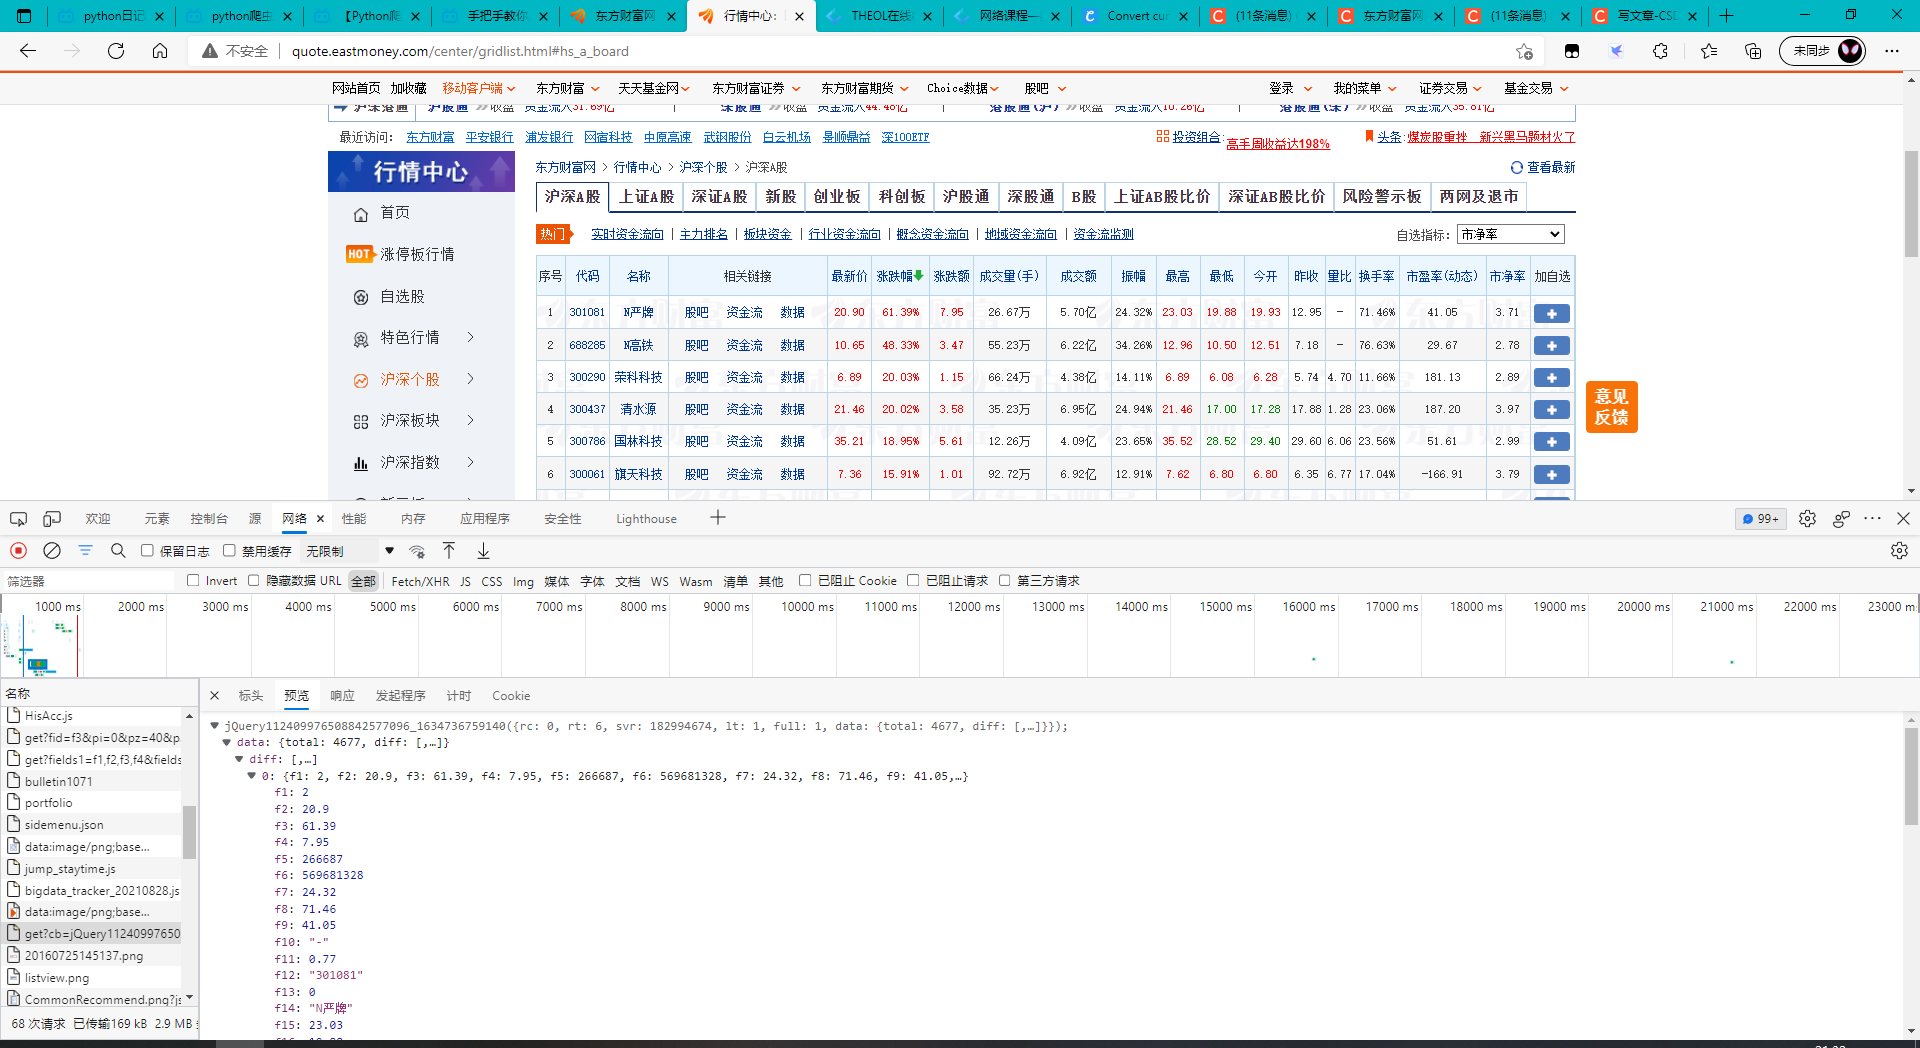Expand 特色行情 sidebar chevron
1920x1048 pixels.
(470, 338)
